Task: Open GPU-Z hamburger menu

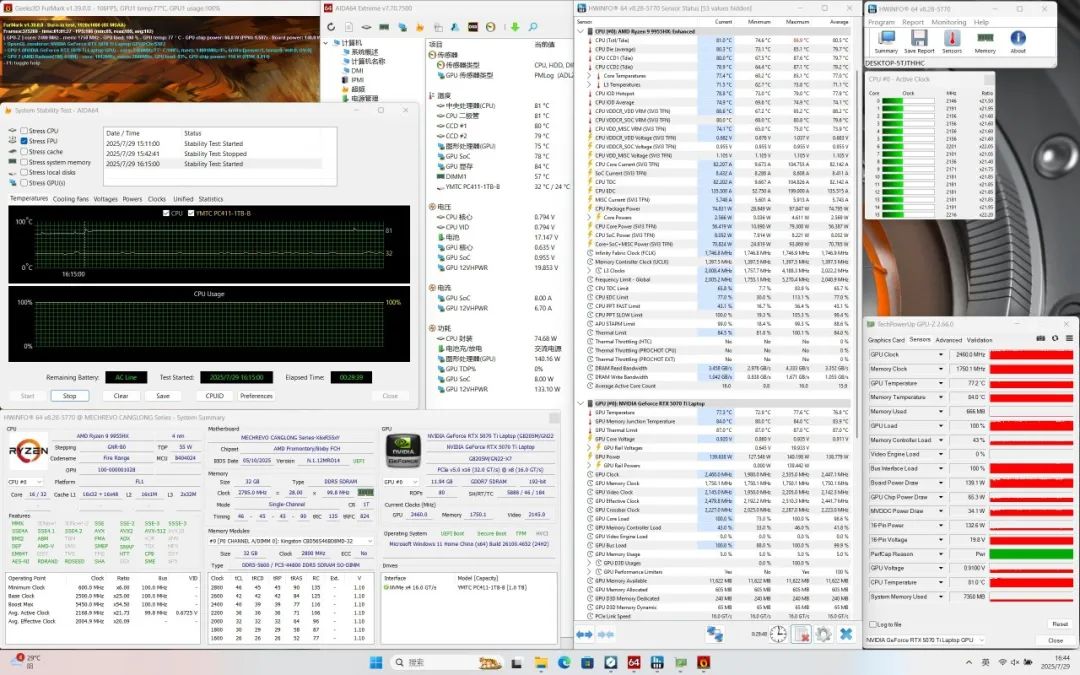Action: tap(1068, 338)
